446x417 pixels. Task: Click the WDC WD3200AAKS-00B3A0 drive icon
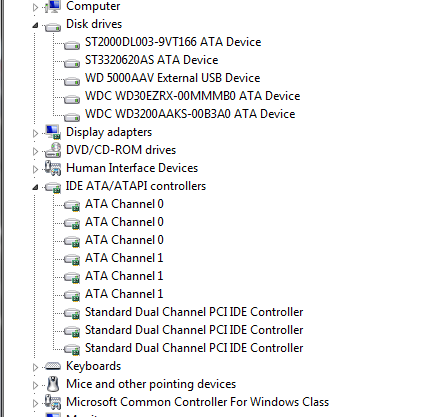[72, 116]
